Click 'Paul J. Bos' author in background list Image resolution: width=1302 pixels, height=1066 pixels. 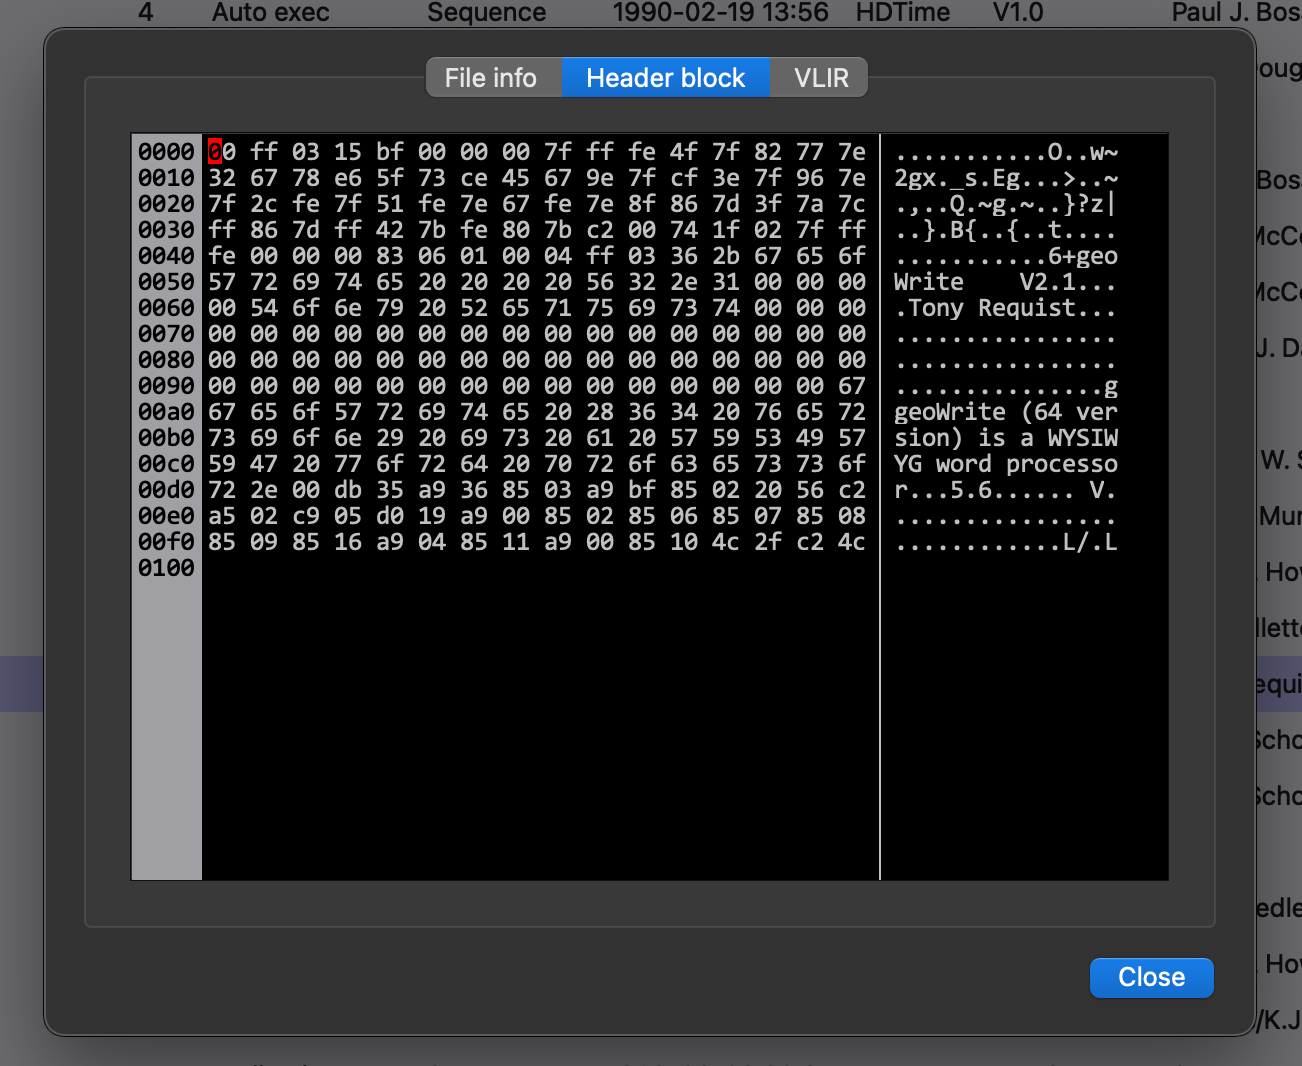tap(1236, 12)
